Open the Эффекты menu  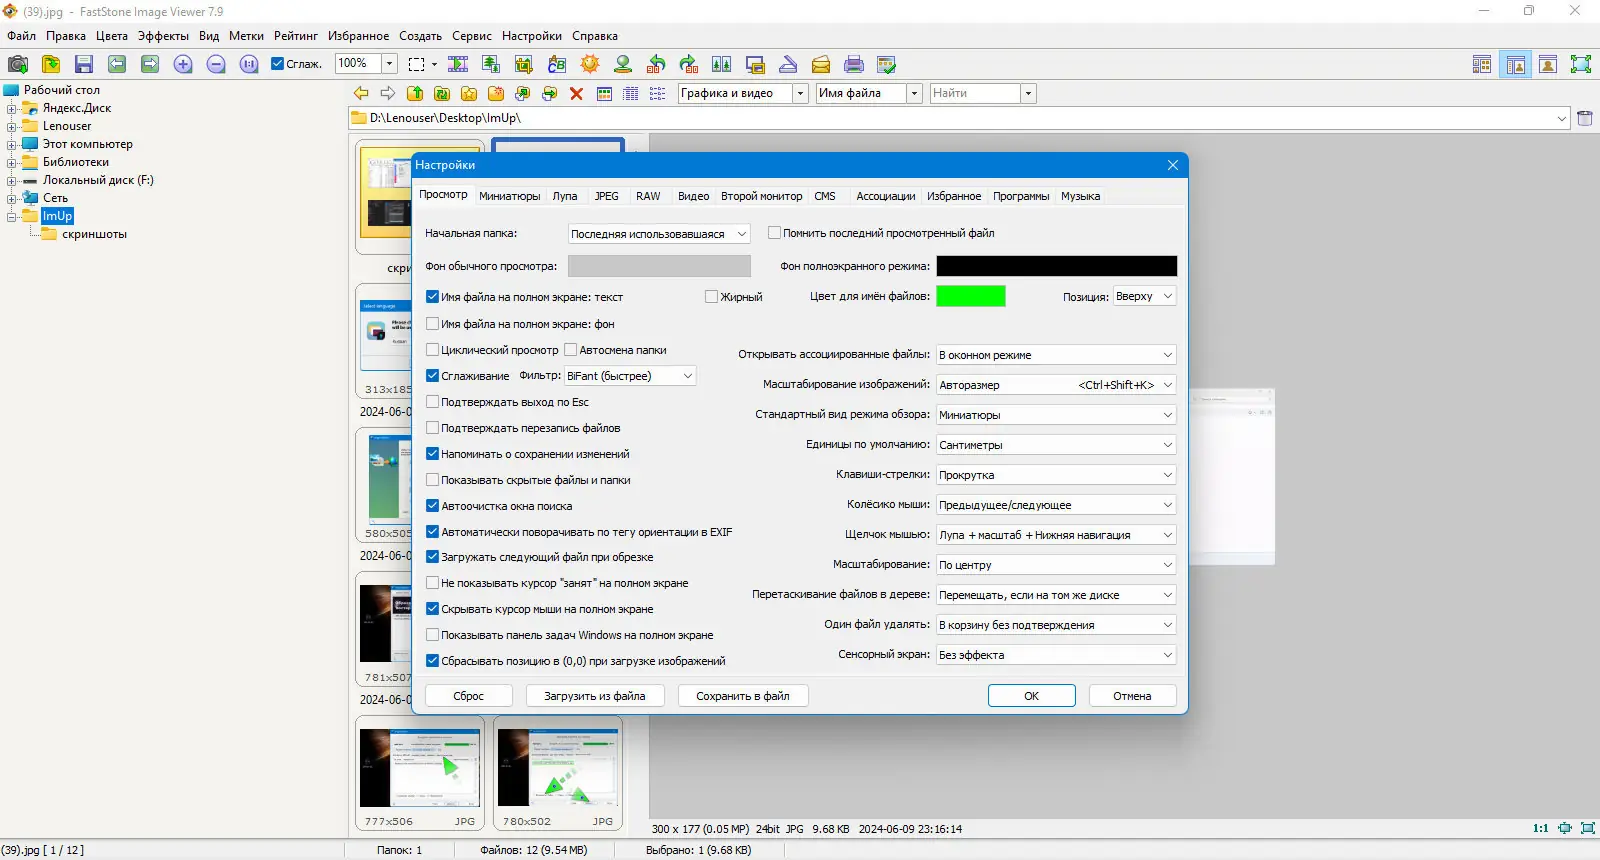tap(163, 36)
